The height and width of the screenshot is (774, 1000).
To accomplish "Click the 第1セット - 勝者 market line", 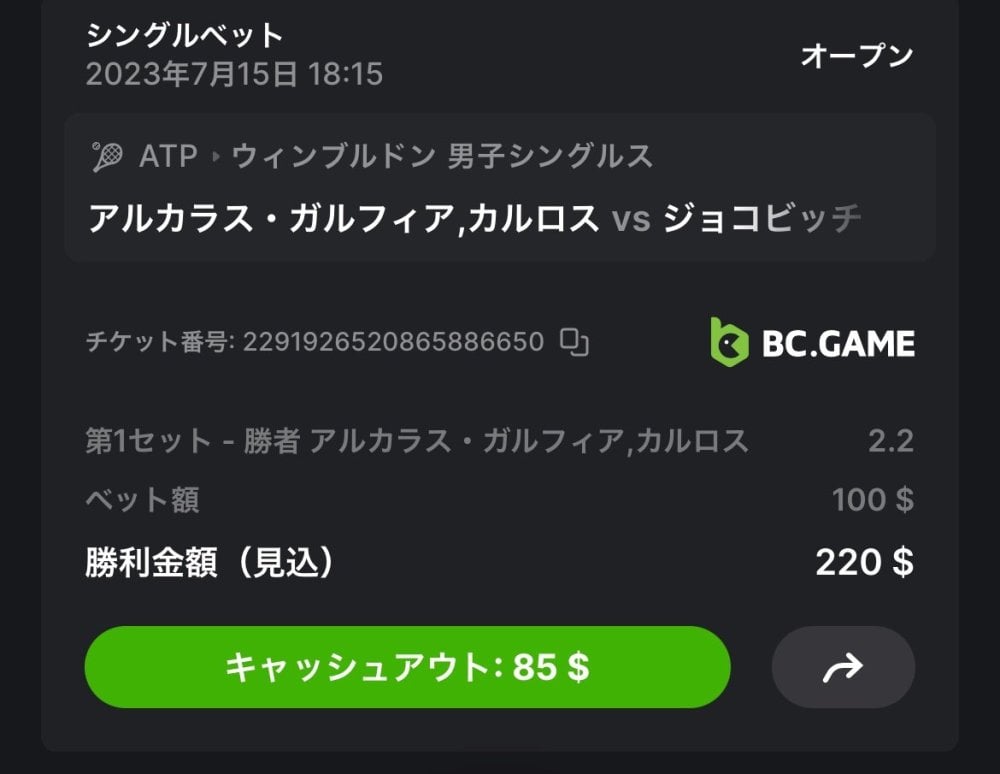I will 416,441.
